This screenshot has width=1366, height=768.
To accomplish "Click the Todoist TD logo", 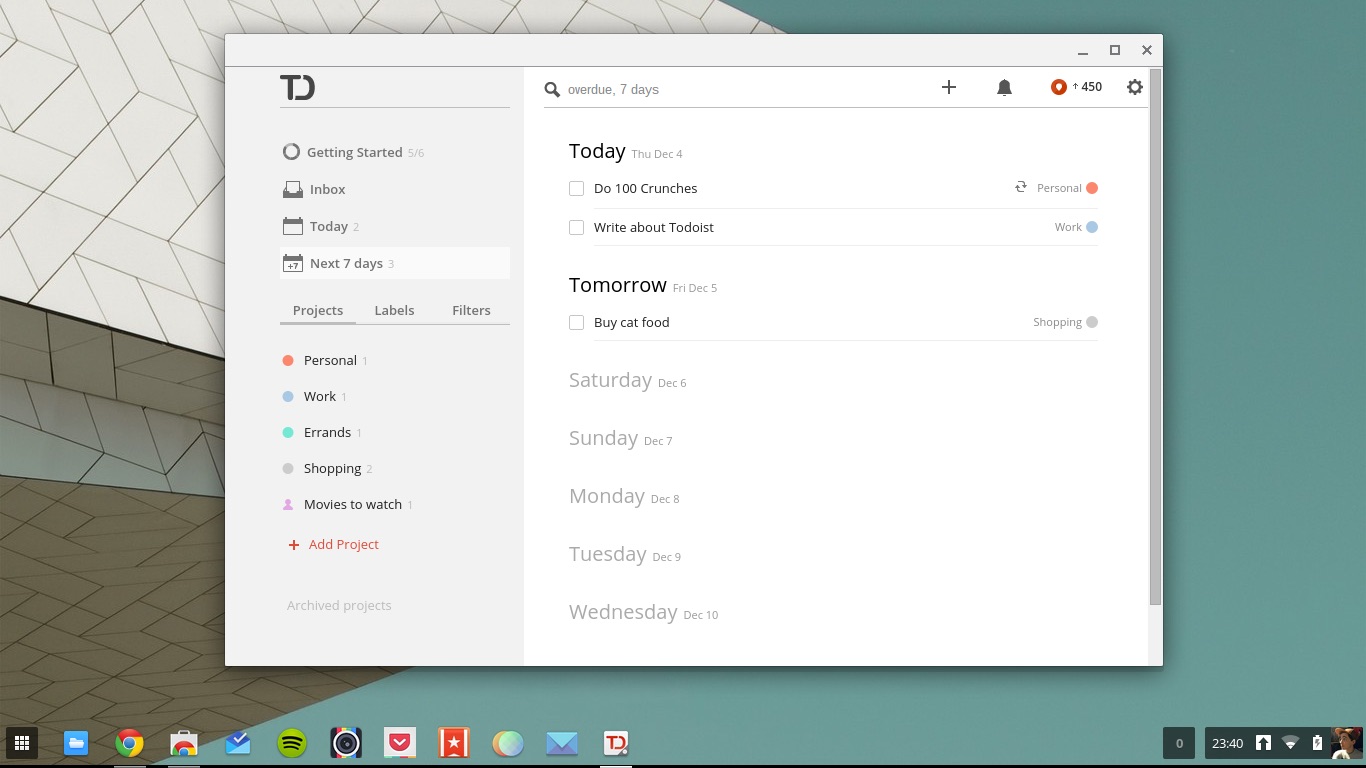I will pos(297,88).
